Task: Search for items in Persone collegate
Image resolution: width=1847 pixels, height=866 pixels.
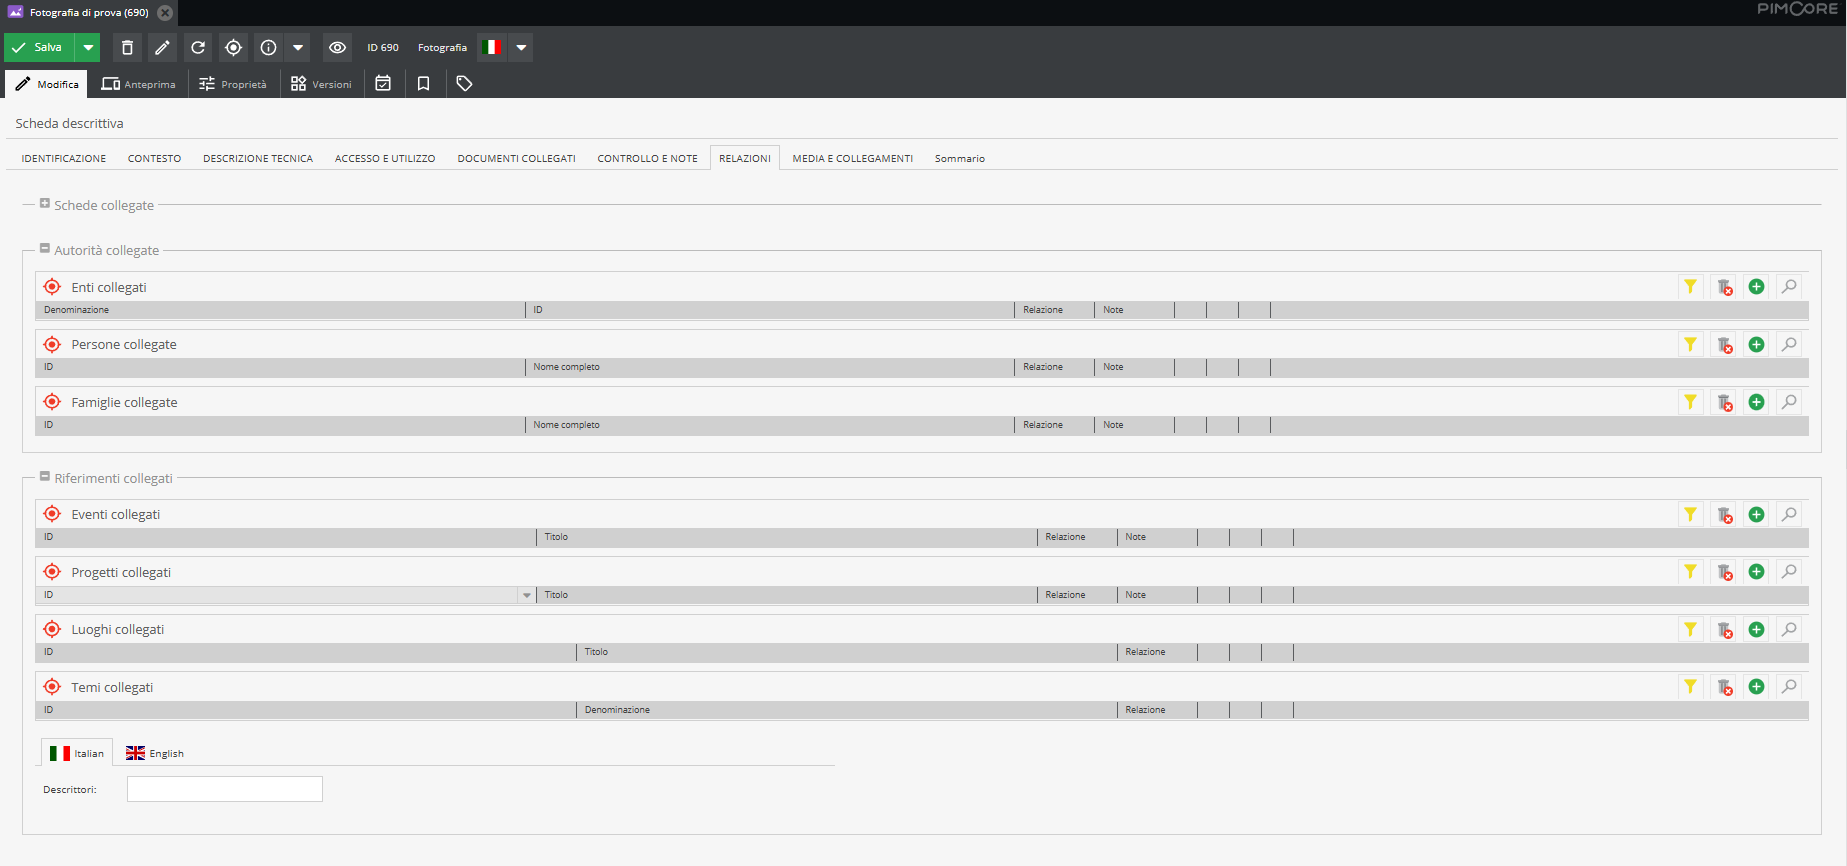Action: pos(1789,345)
